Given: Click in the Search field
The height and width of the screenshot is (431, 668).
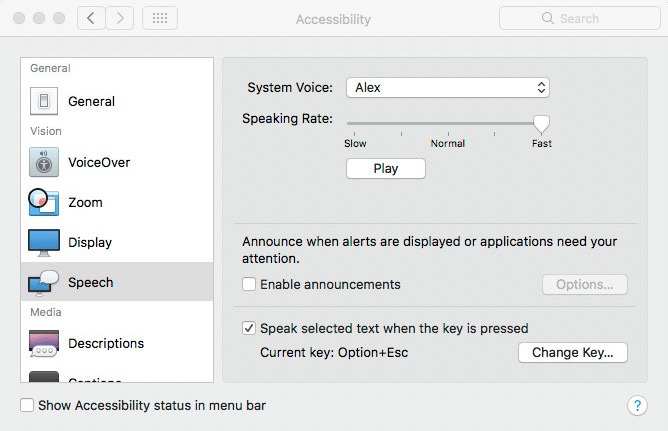Looking at the screenshot, I should 577,19.
